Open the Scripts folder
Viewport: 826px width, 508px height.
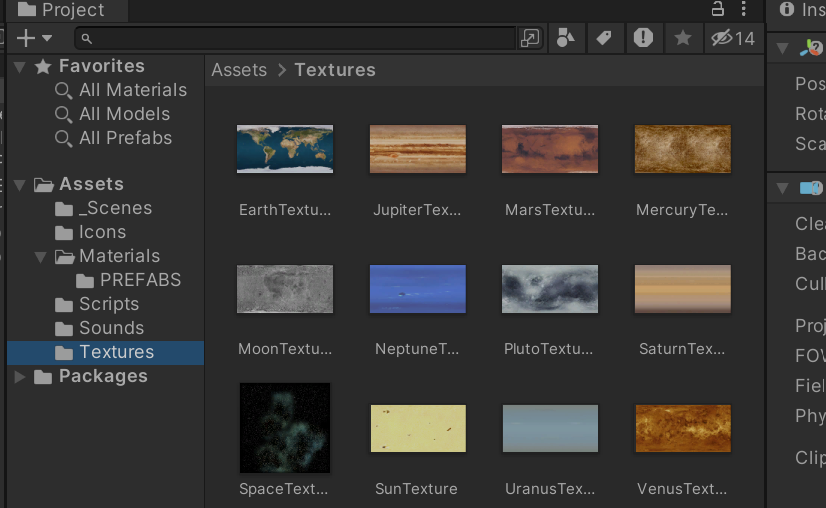click(x=108, y=304)
